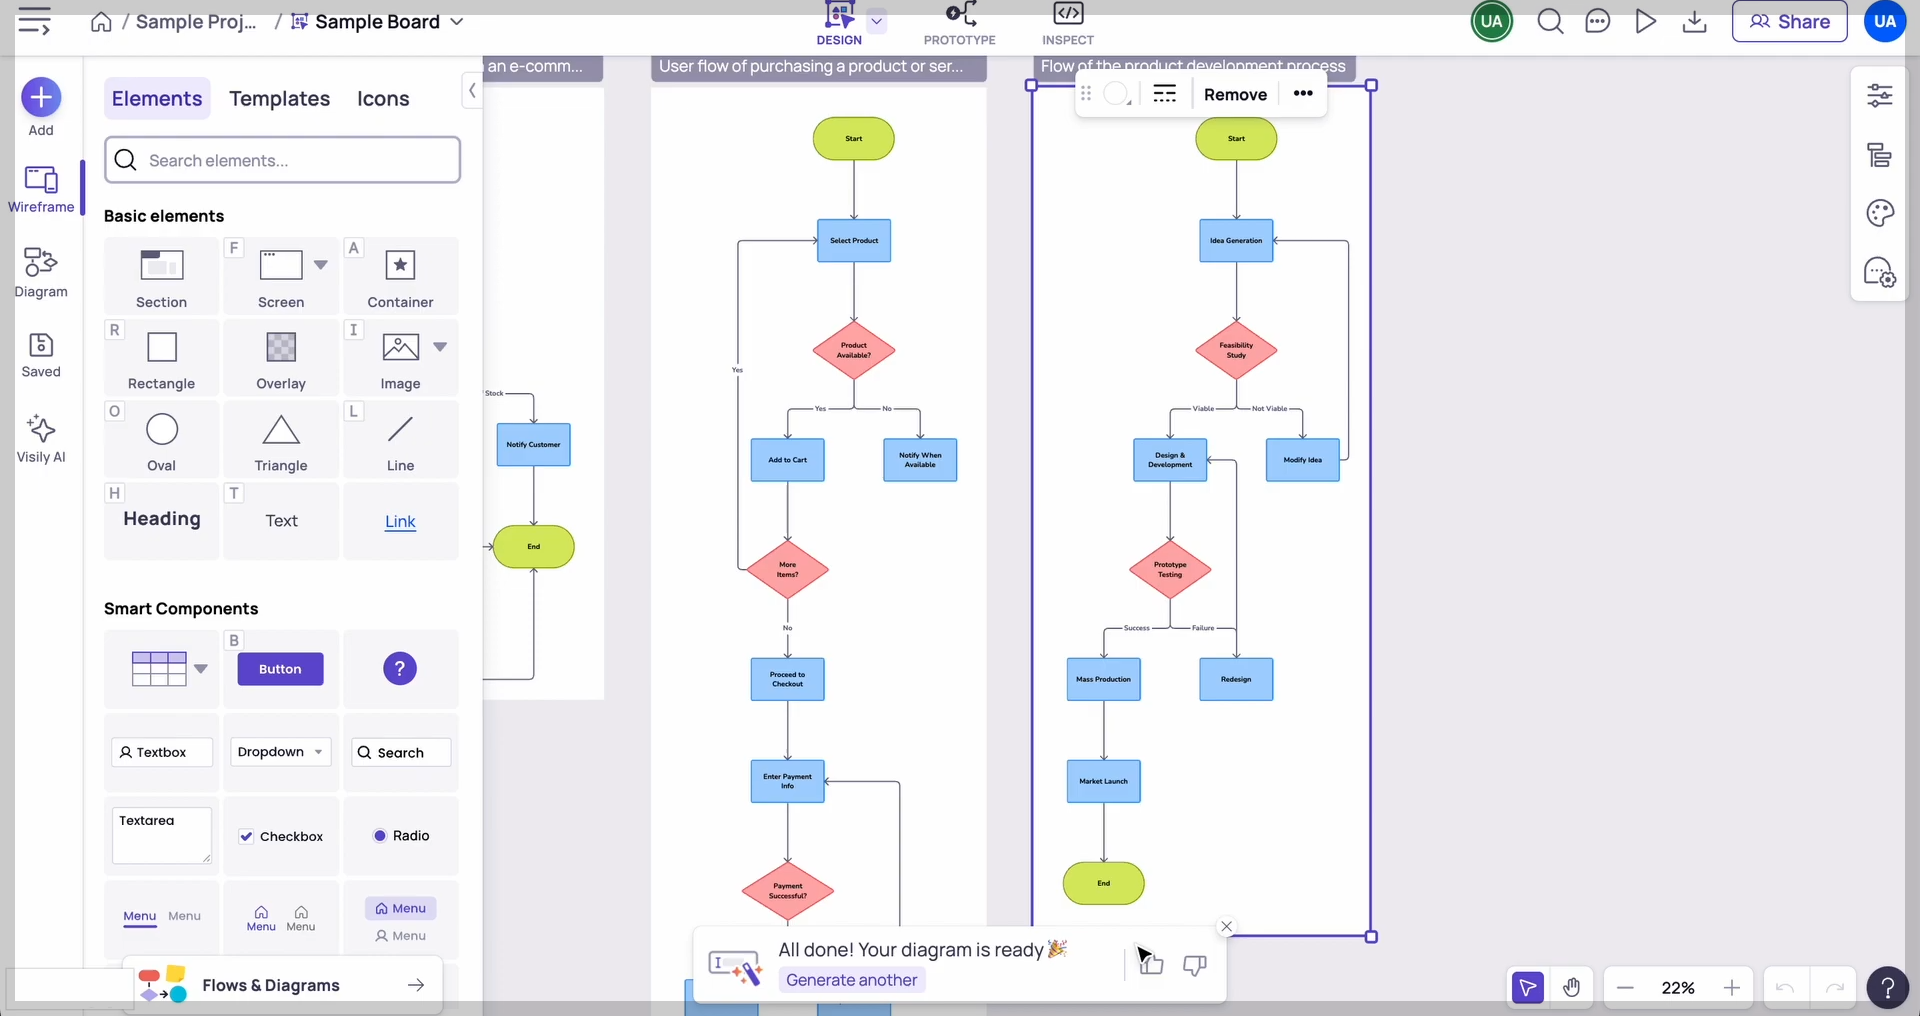This screenshot has height=1016, width=1920.
Task: Expand the table component dropdown arrow
Action: (x=201, y=669)
